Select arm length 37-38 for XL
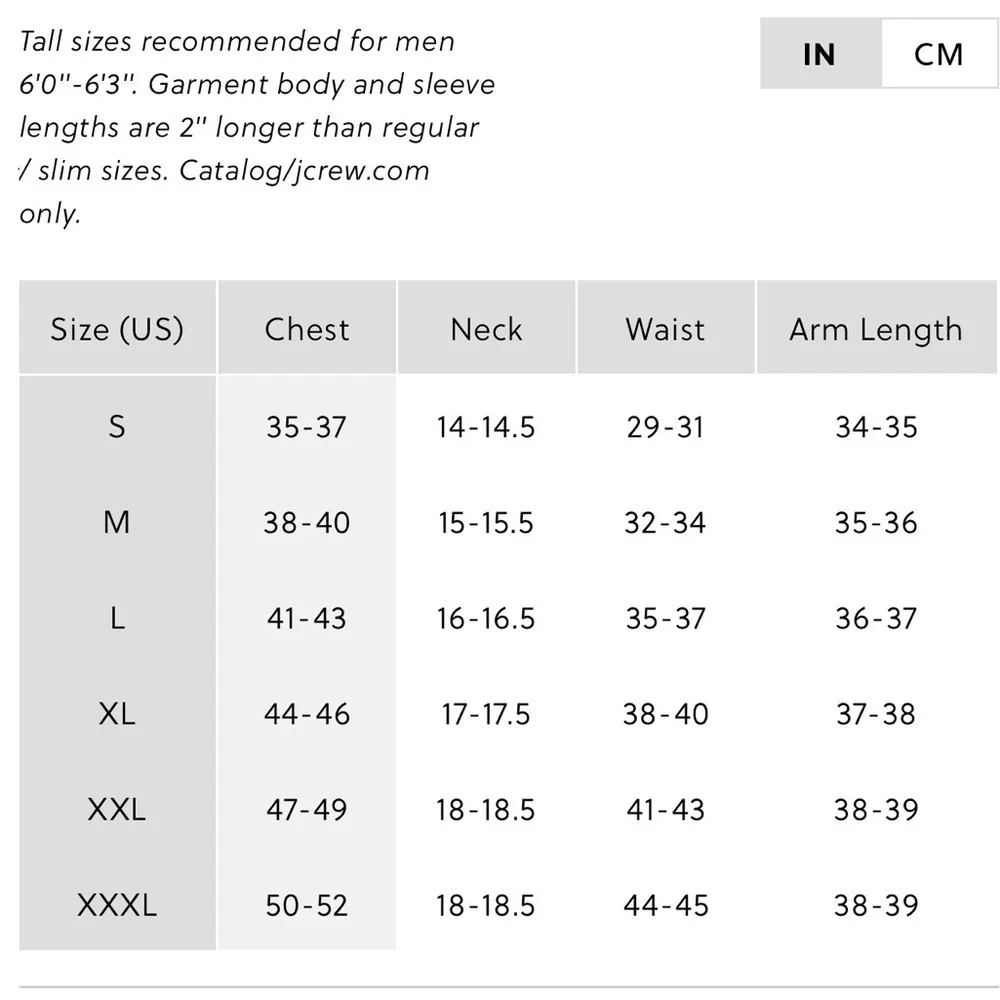Viewport: 1000px width, 1000px height. (x=876, y=714)
